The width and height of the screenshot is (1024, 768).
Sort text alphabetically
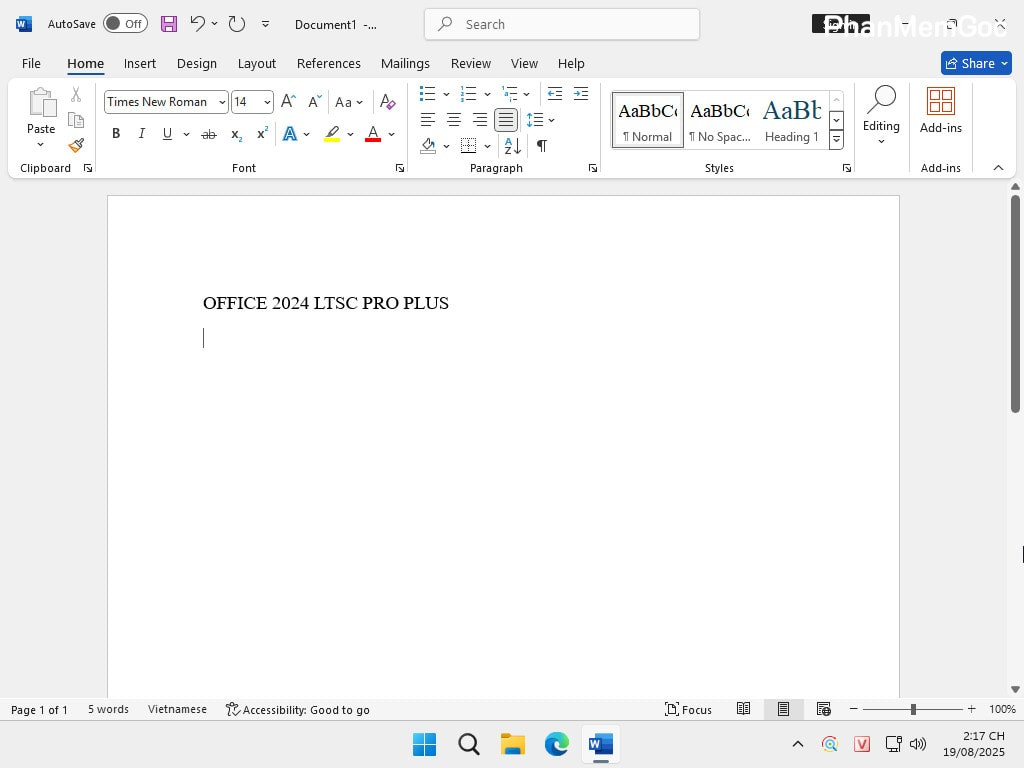pyautogui.click(x=512, y=145)
